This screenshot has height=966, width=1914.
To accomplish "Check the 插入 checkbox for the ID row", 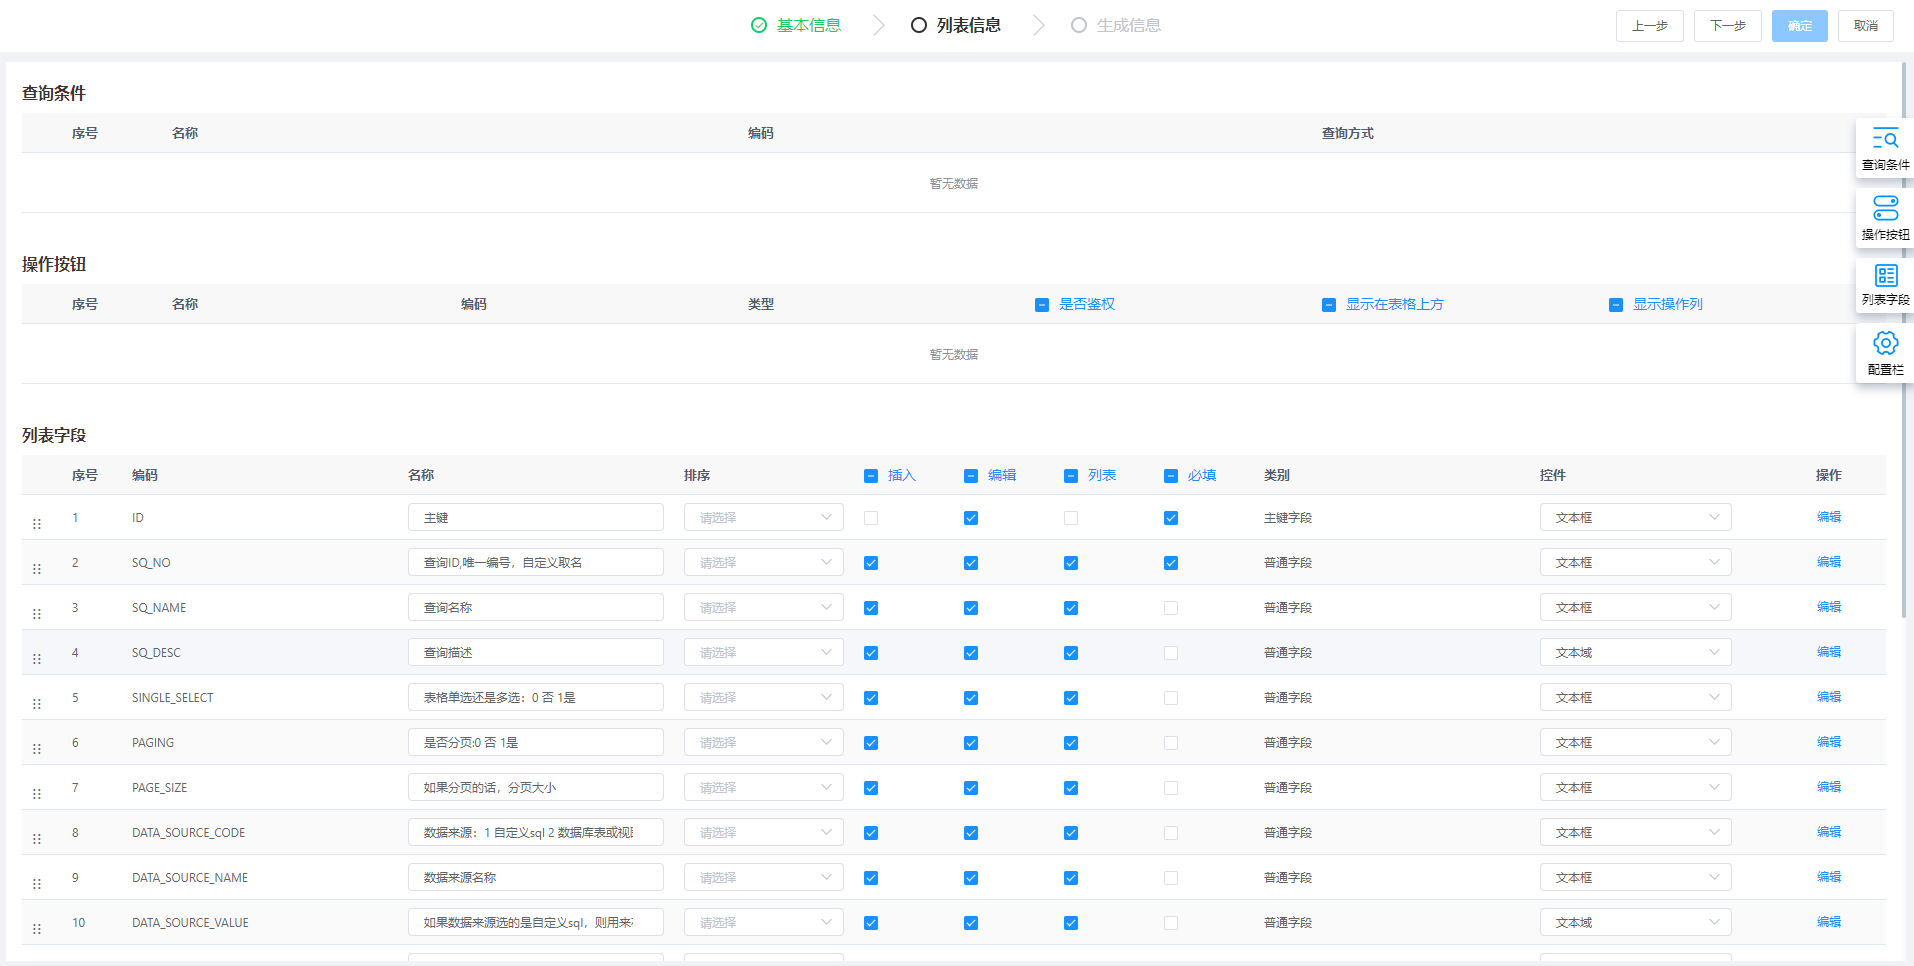I will (x=871, y=518).
